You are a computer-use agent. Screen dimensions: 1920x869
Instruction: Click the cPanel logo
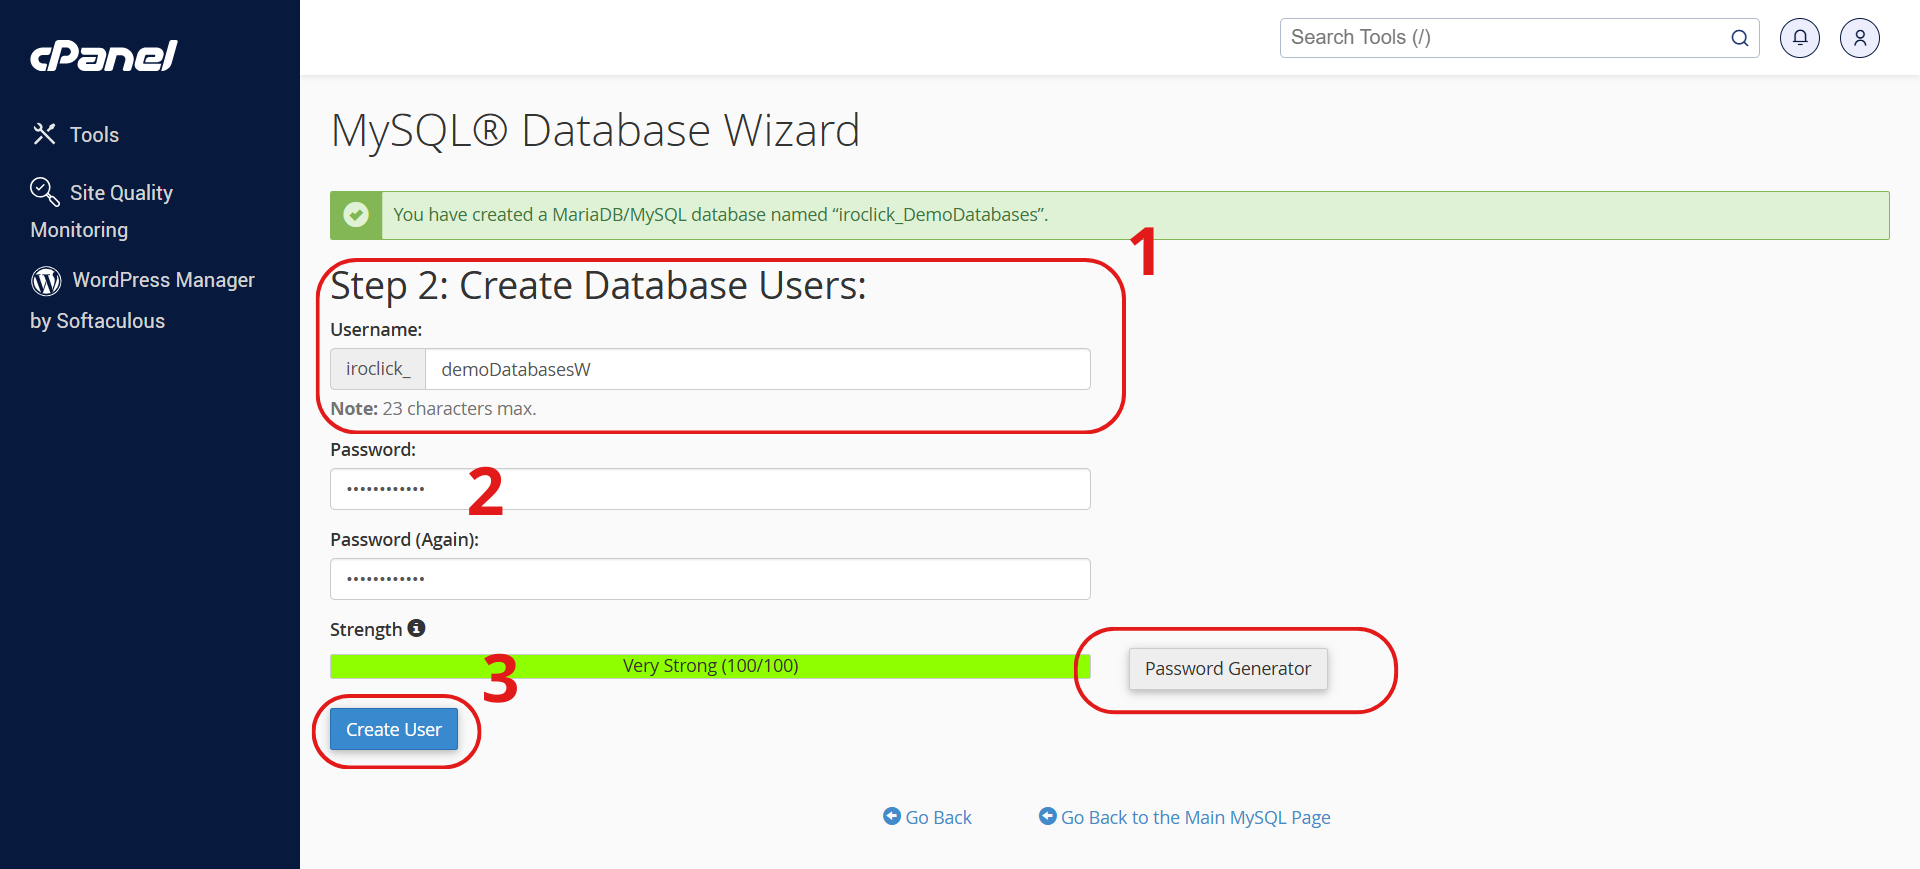[x=103, y=56]
